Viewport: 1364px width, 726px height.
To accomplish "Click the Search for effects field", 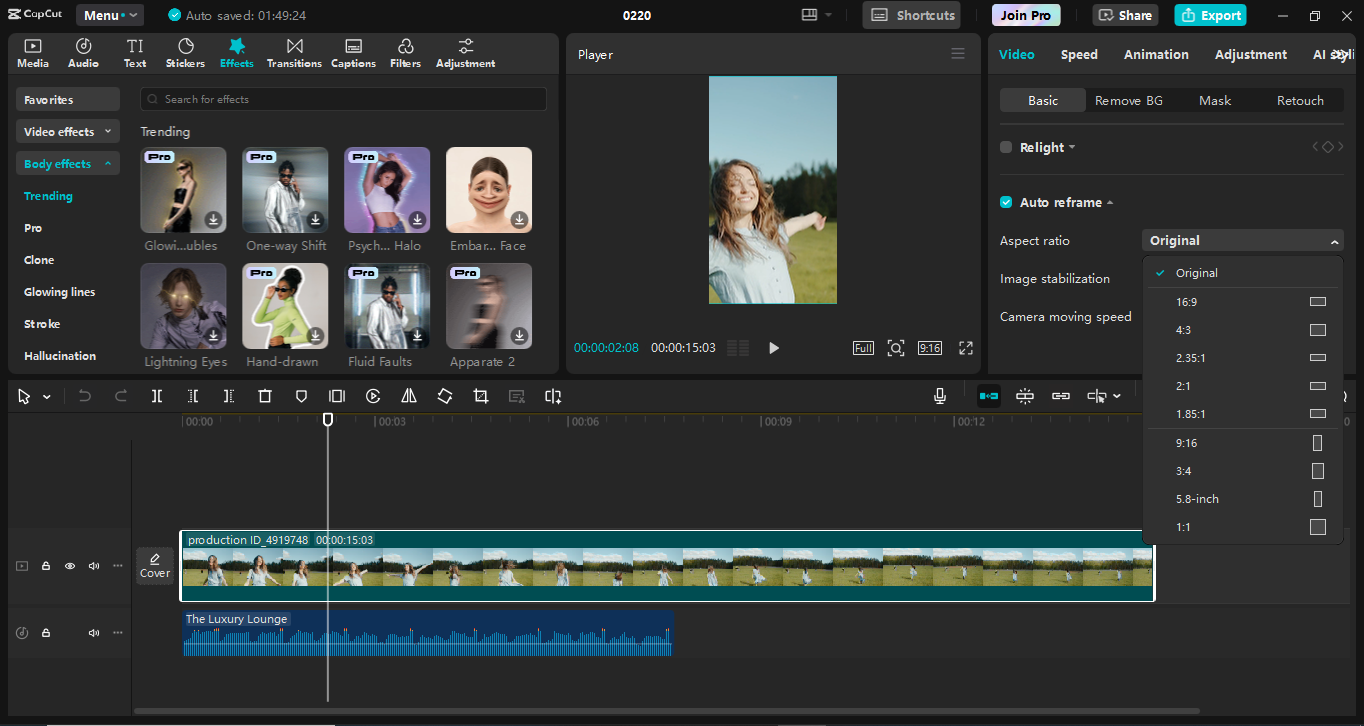I will pyautogui.click(x=343, y=99).
